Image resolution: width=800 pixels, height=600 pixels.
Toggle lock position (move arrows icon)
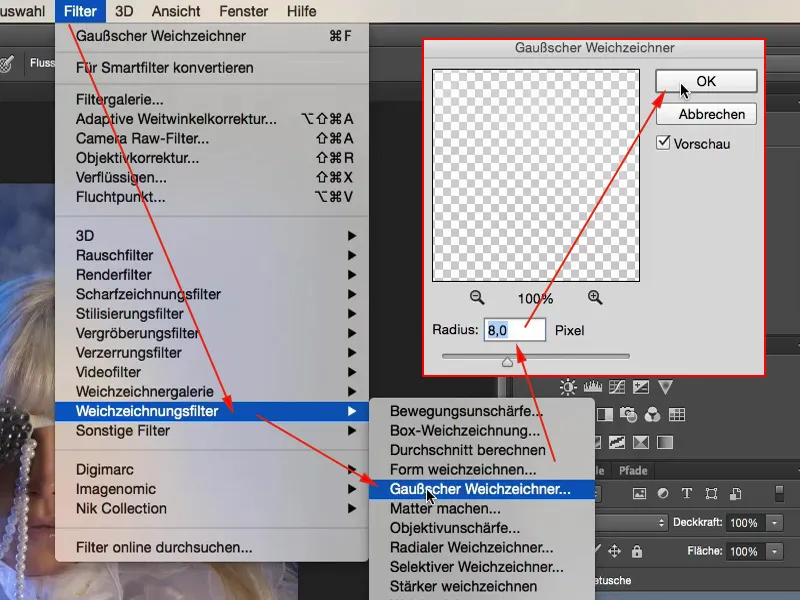614,551
